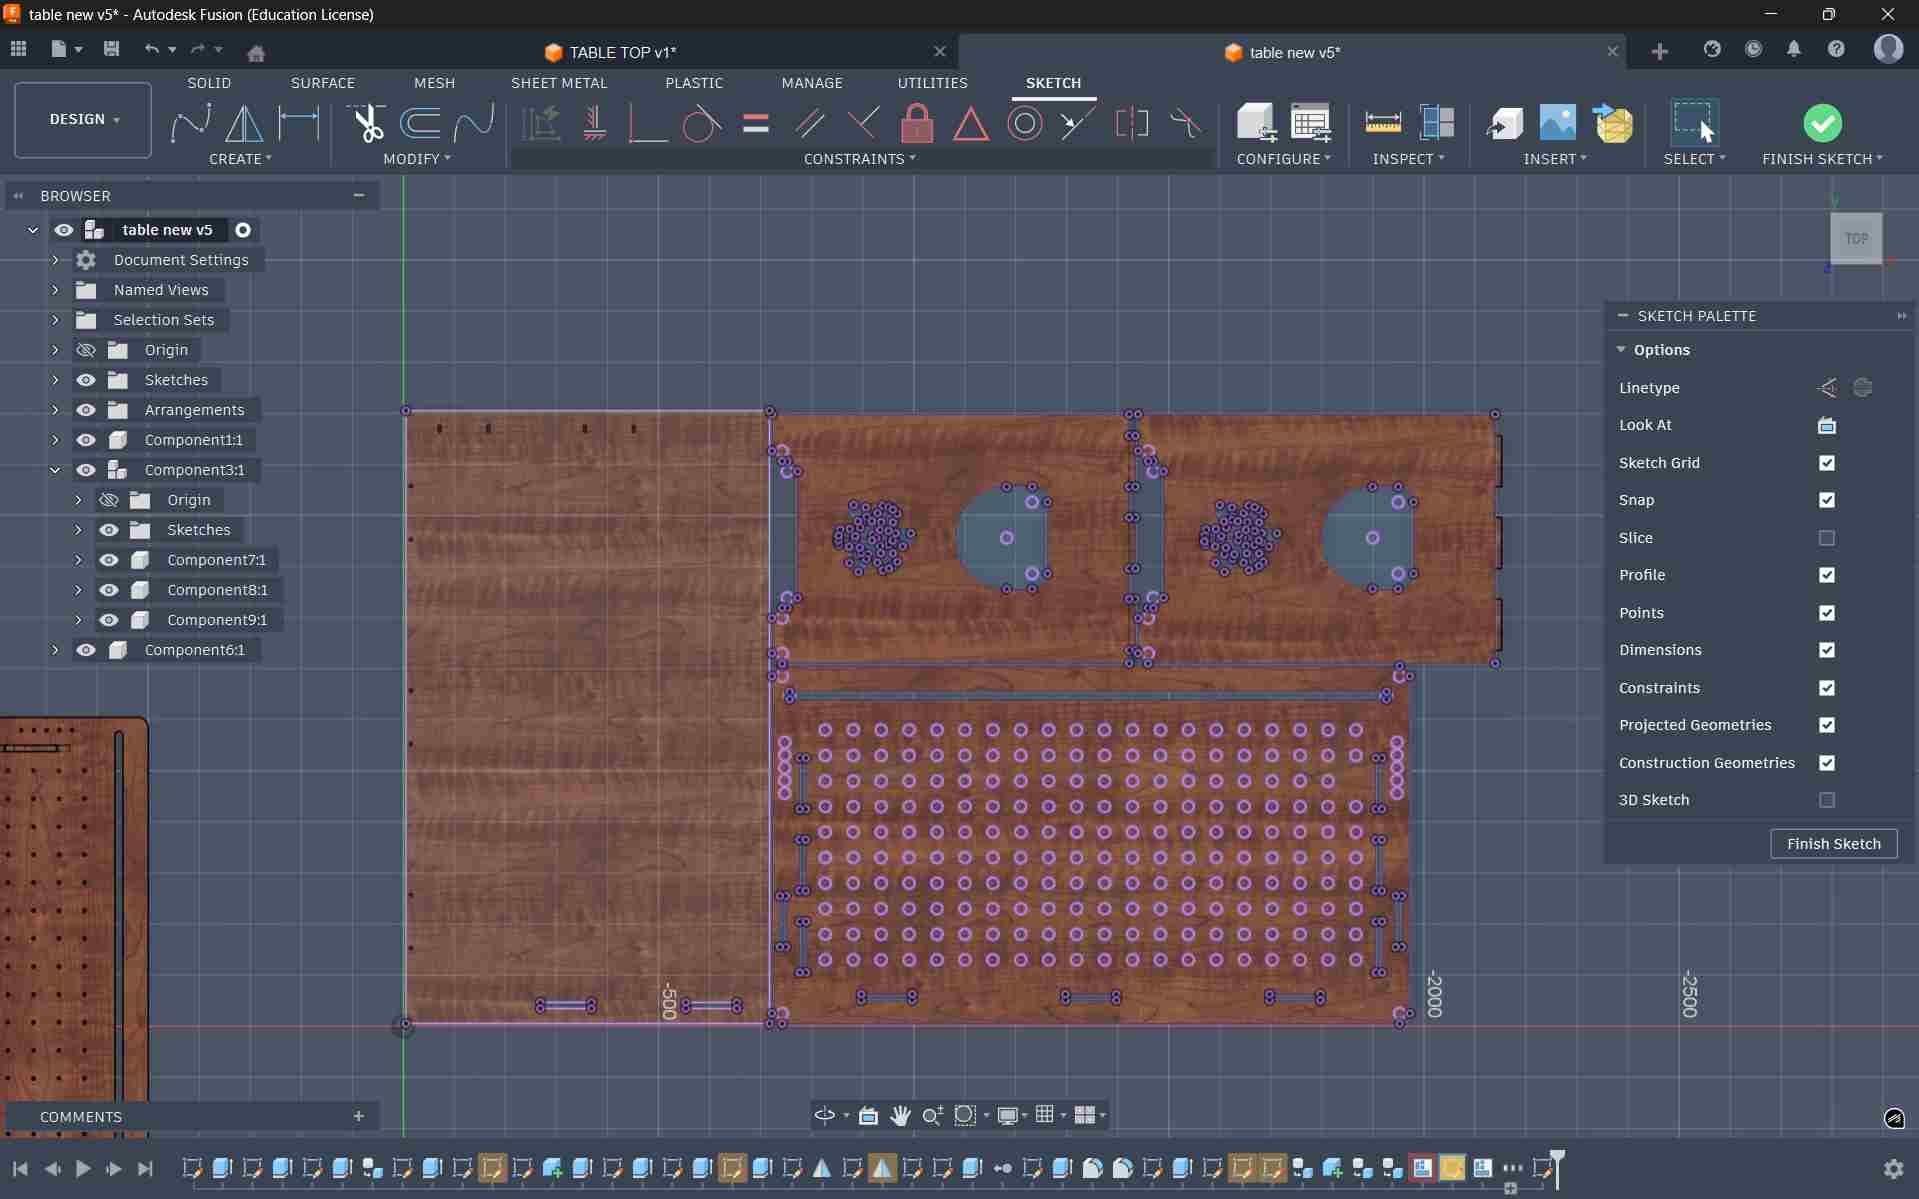Open the DESIGN workspace dropdown

83,120
